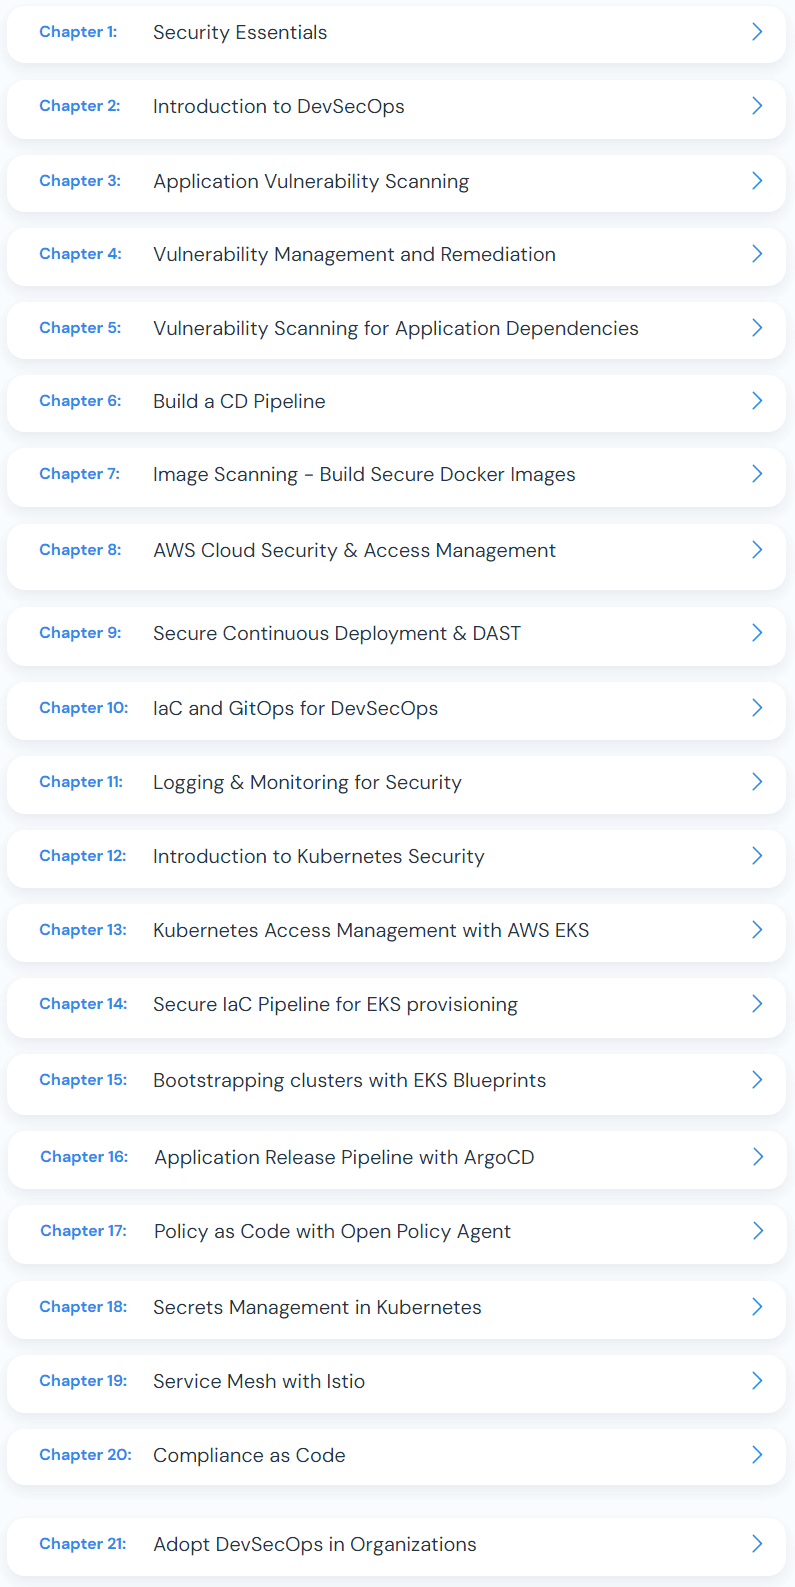Click 'Policy as Code with Open Policy Agent'
The height and width of the screenshot is (1587, 795).
[332, 1231]
